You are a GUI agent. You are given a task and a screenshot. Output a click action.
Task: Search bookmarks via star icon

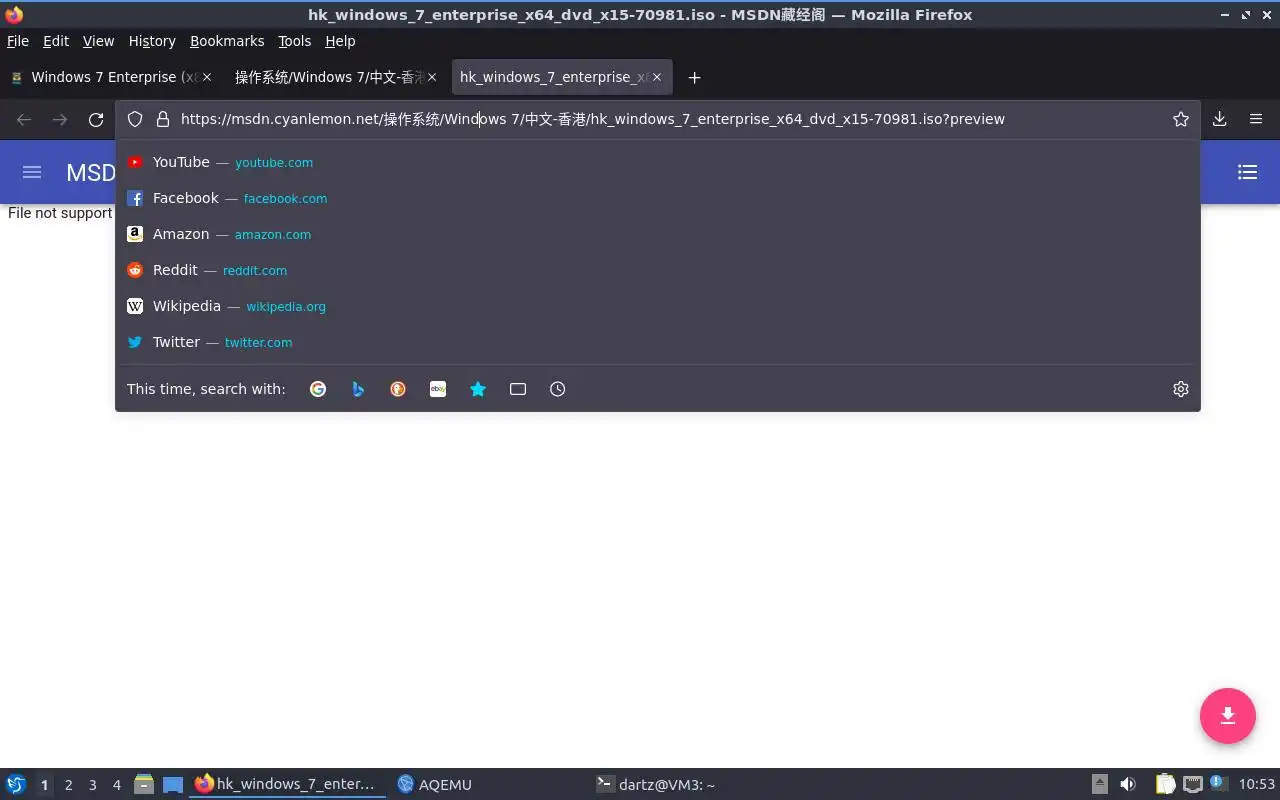coord(478,389)
